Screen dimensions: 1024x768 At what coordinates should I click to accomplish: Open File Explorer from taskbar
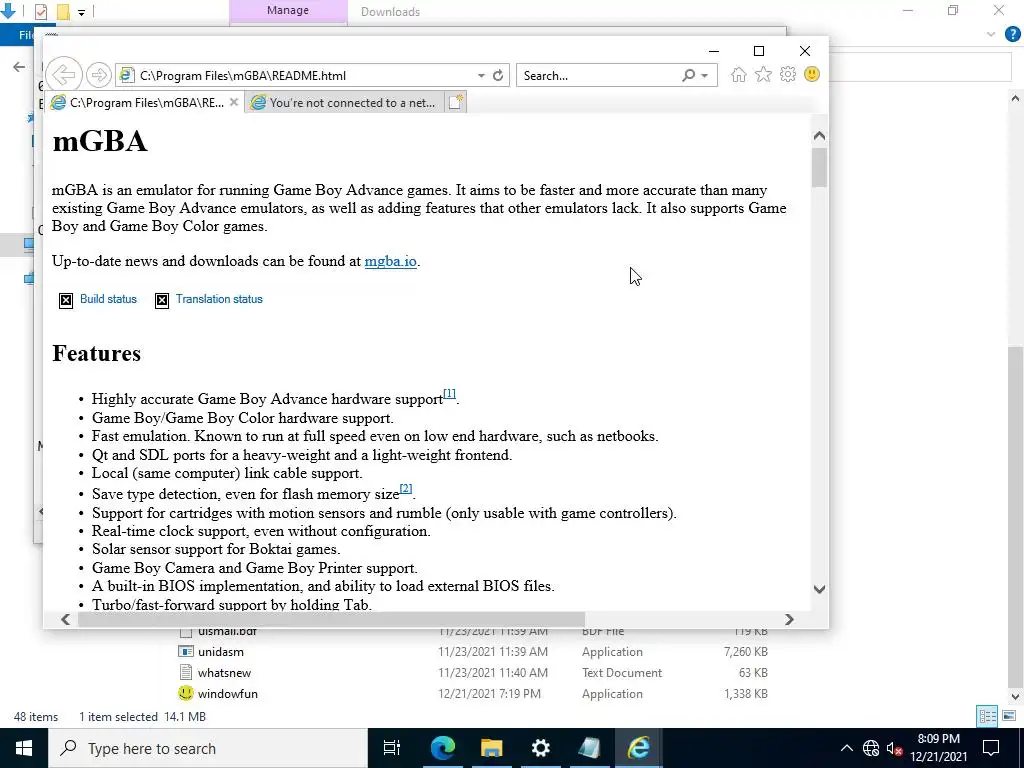(491, 748)
